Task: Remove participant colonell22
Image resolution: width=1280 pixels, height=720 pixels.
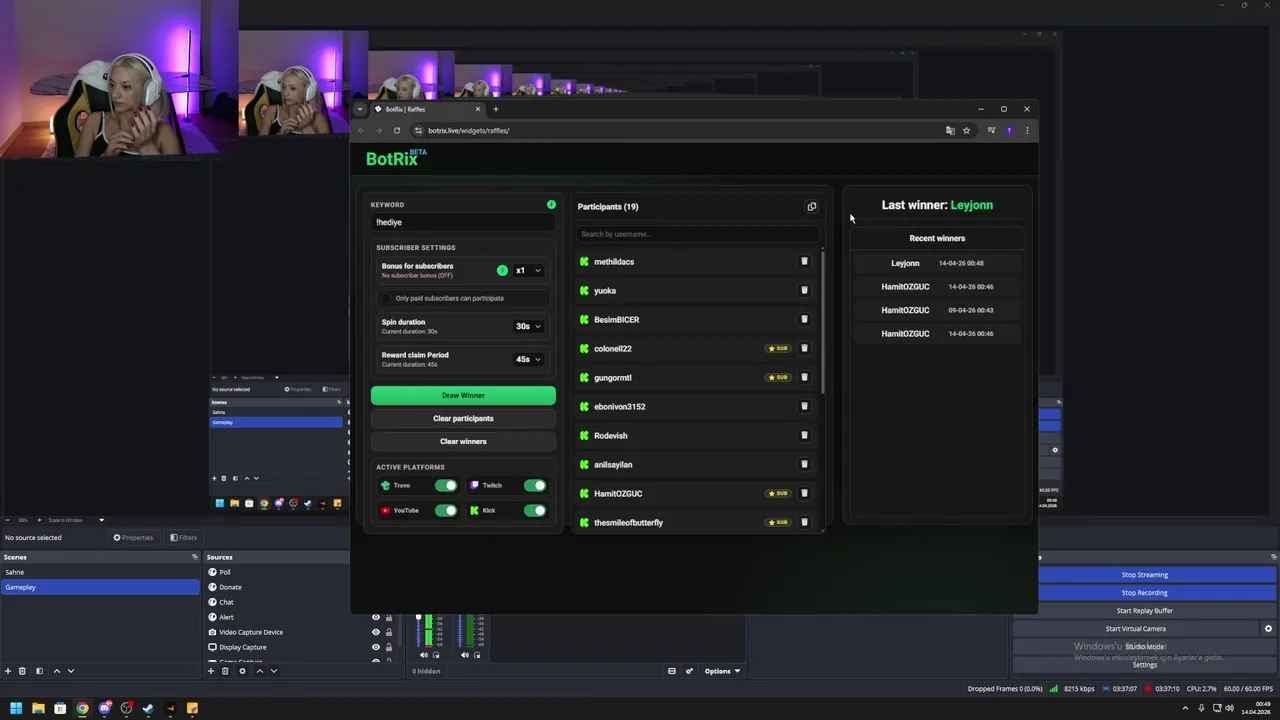Action: [804, 349]
